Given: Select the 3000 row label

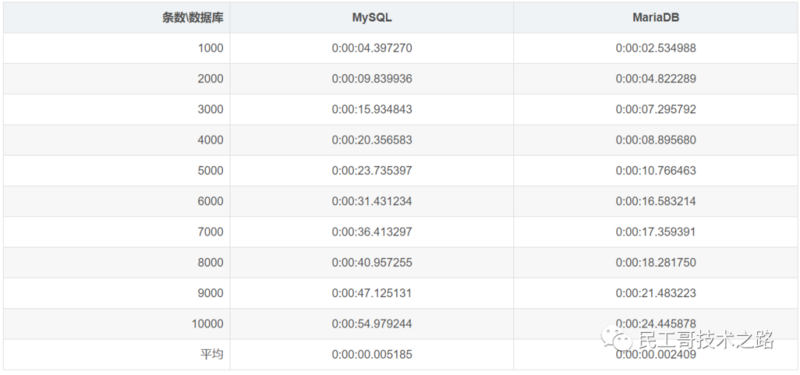Looking at the screenshot, I should tap(211, 109).
